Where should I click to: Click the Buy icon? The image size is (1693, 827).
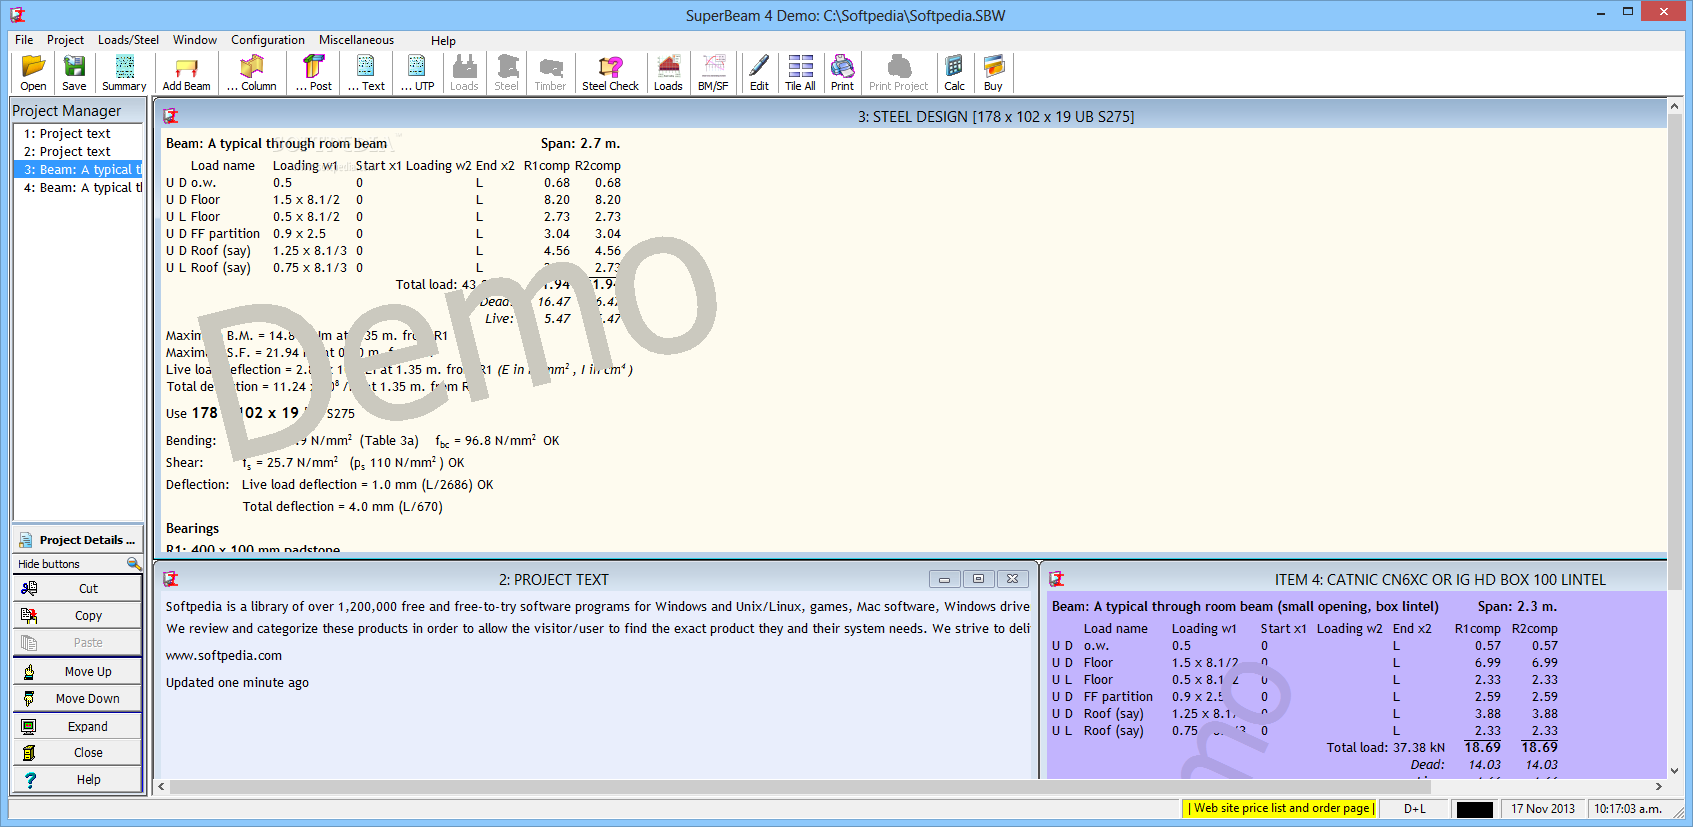coord(993,73)
